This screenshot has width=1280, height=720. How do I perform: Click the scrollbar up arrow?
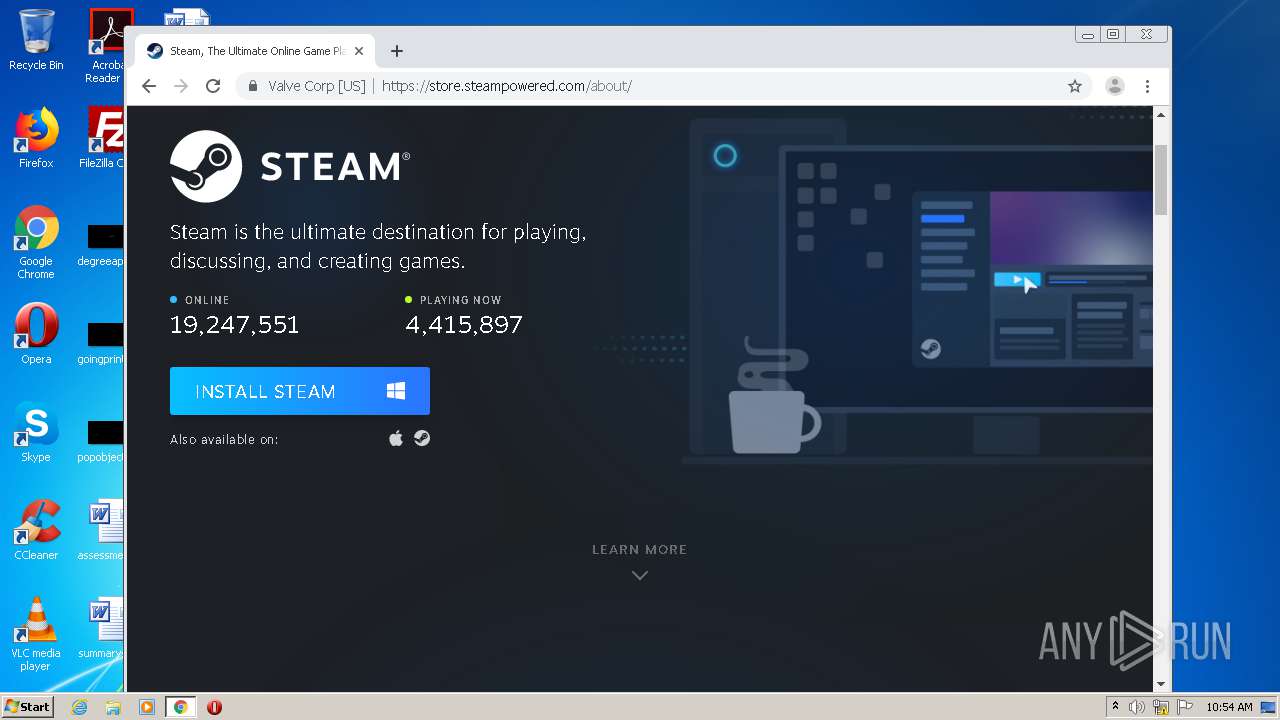[1161, 115]
